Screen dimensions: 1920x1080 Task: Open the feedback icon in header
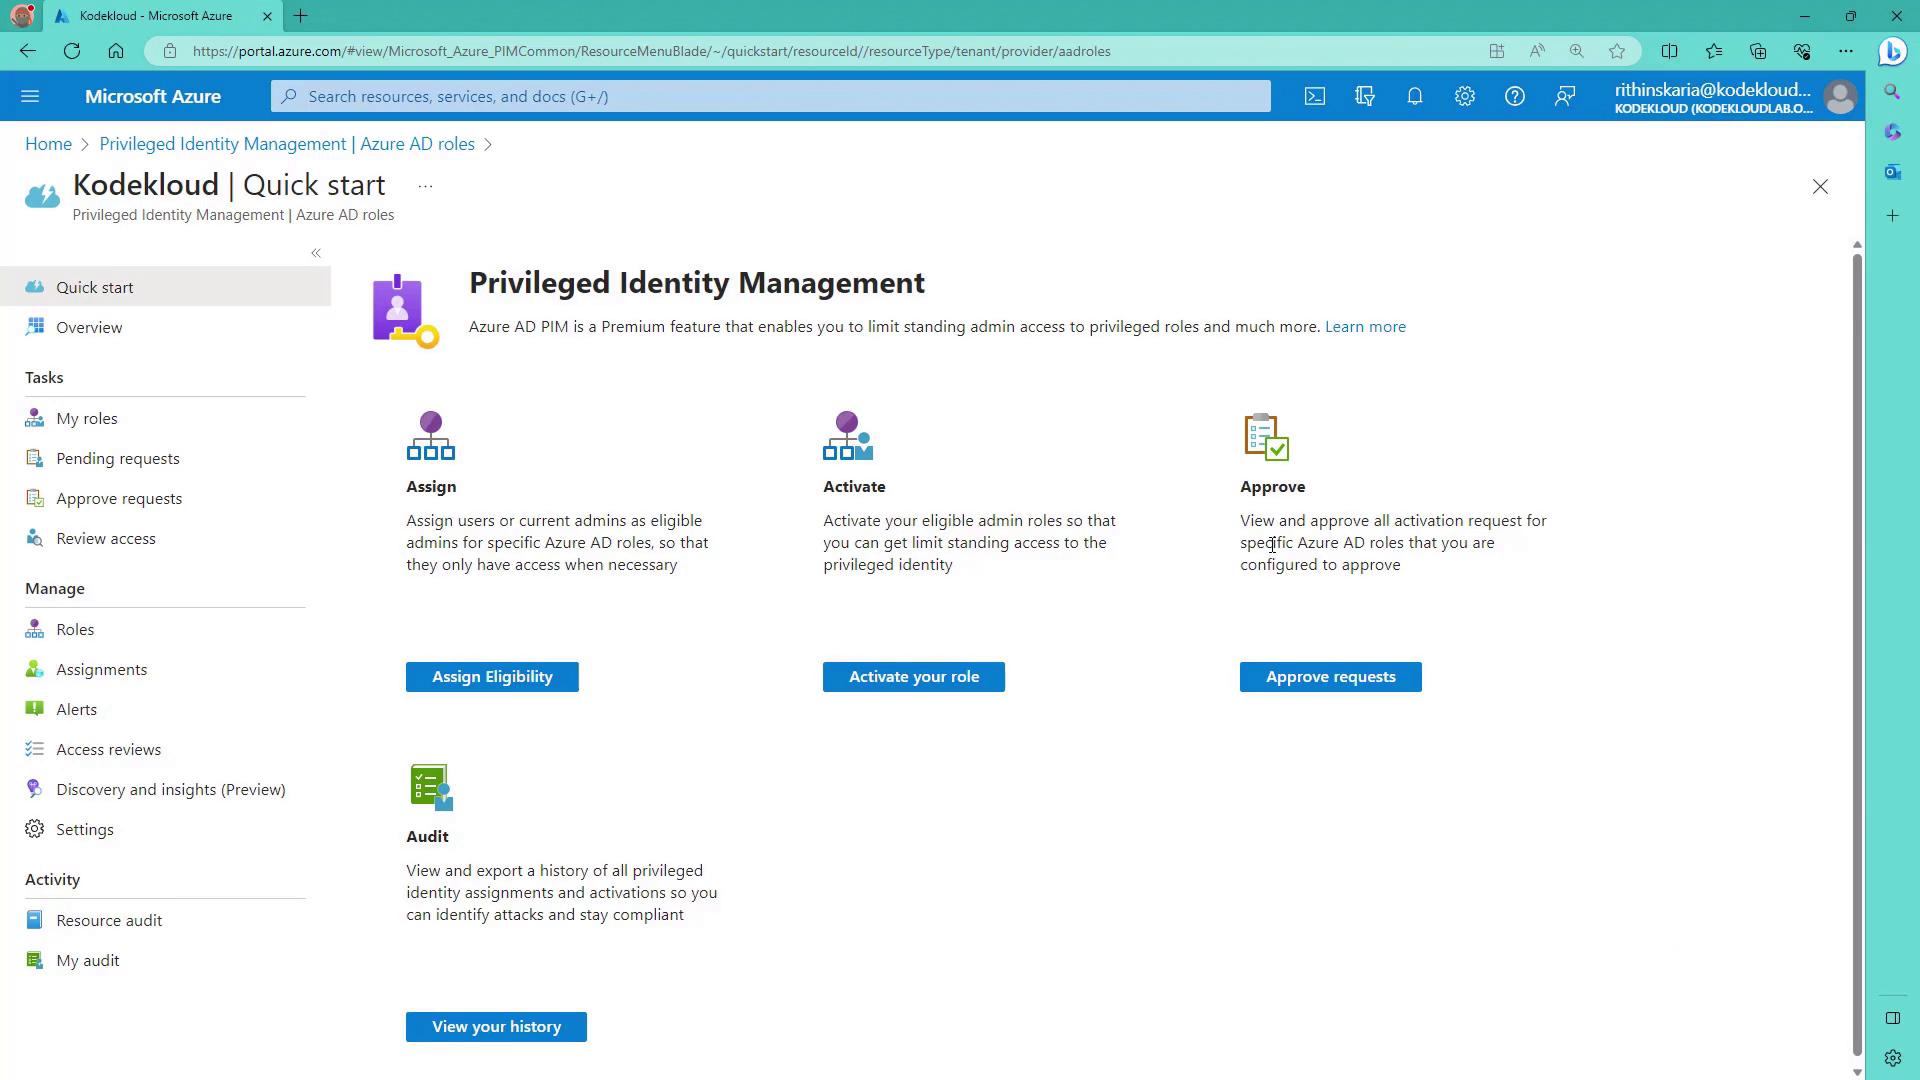1565,97
